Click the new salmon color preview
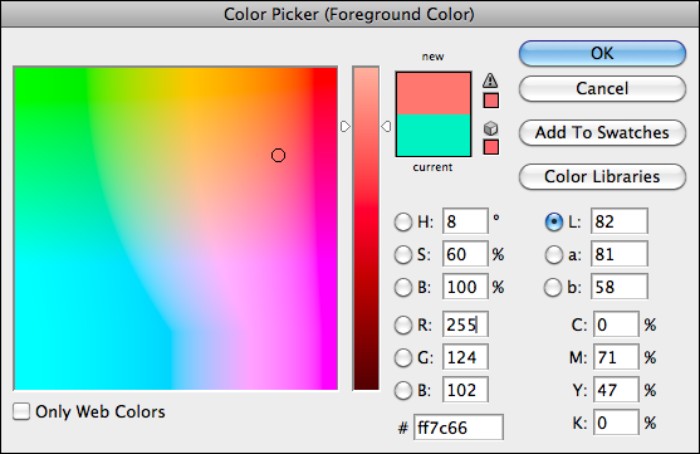This screenshot has height=454, width=700. 433,92
